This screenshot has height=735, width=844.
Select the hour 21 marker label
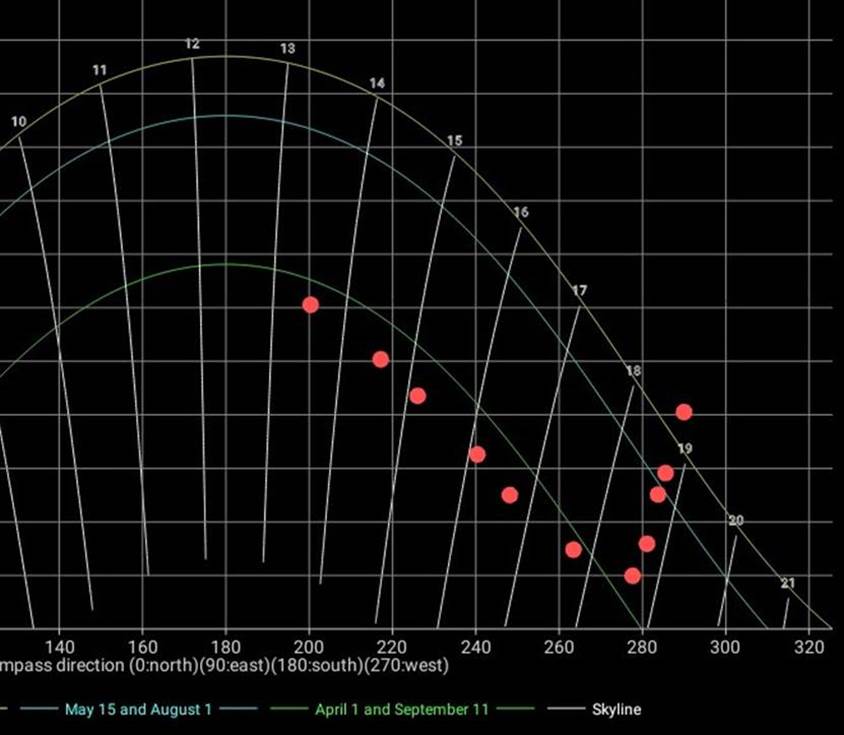pos(788,584)
